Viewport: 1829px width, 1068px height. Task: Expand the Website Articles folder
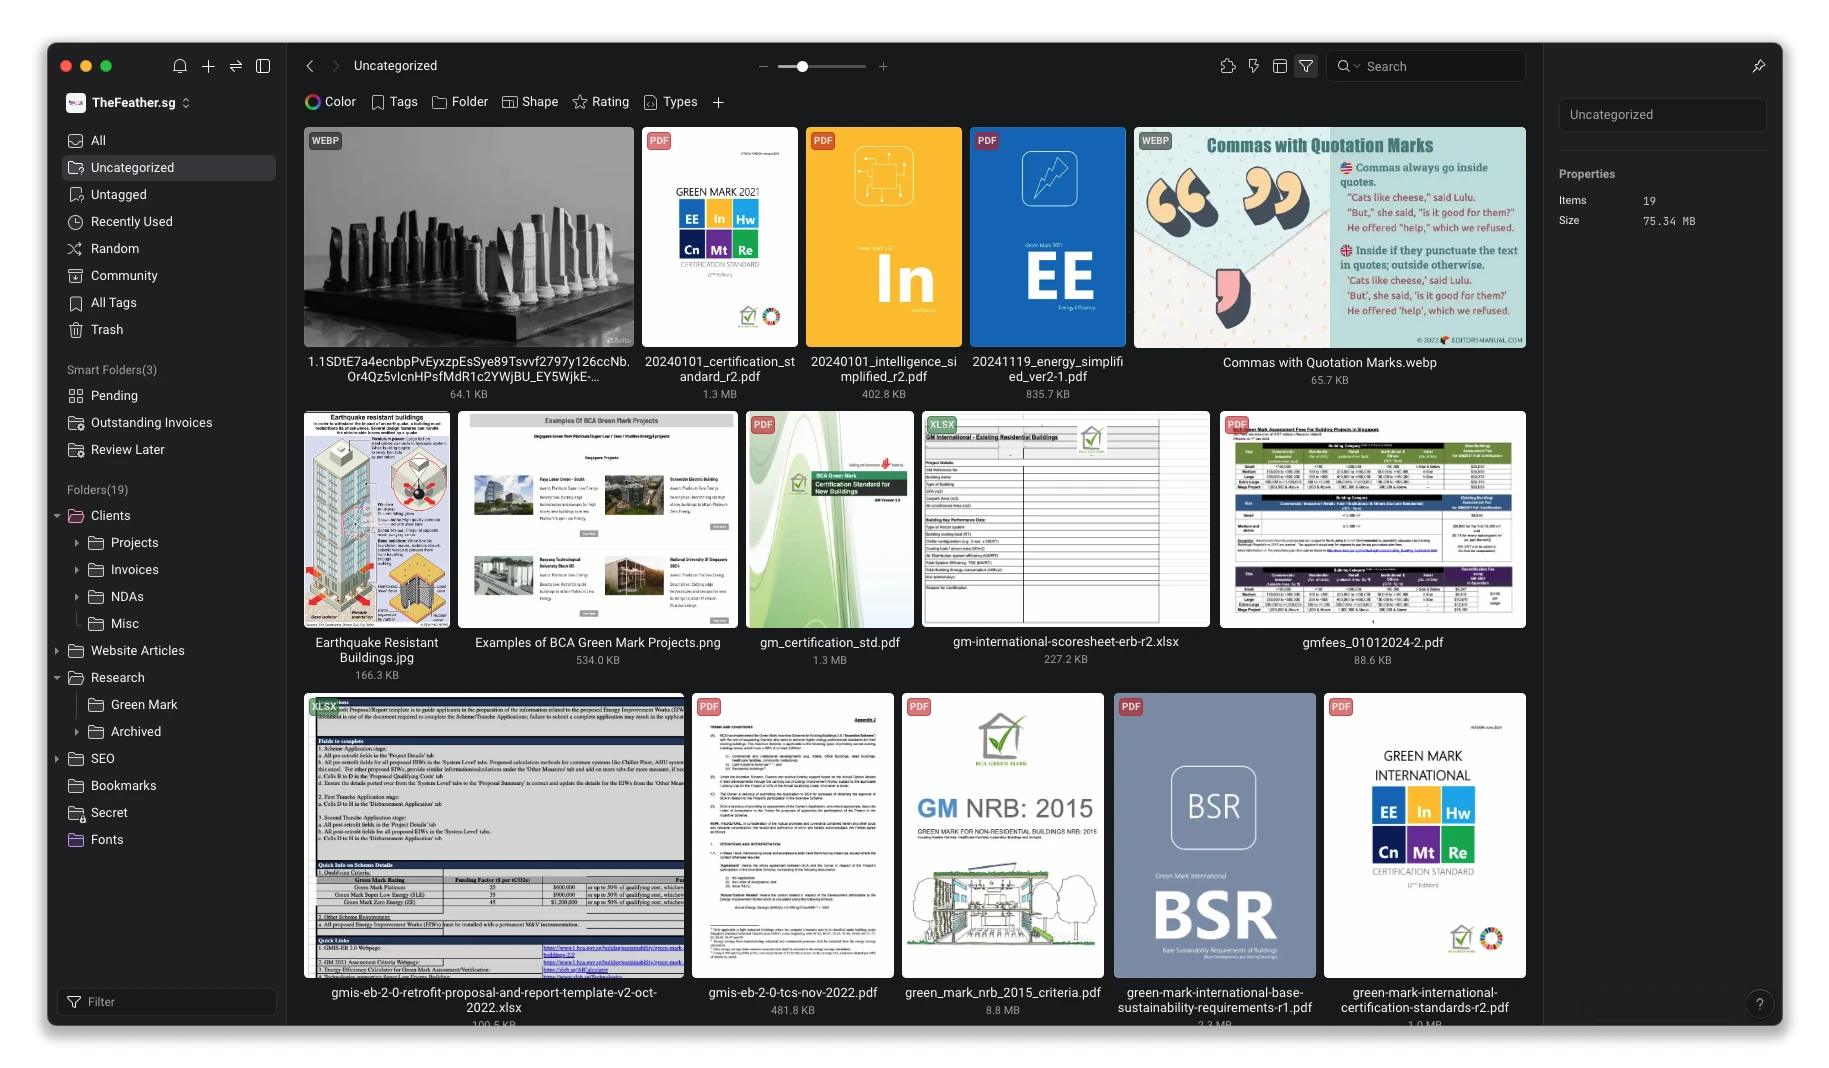click(x=57, y=651)
